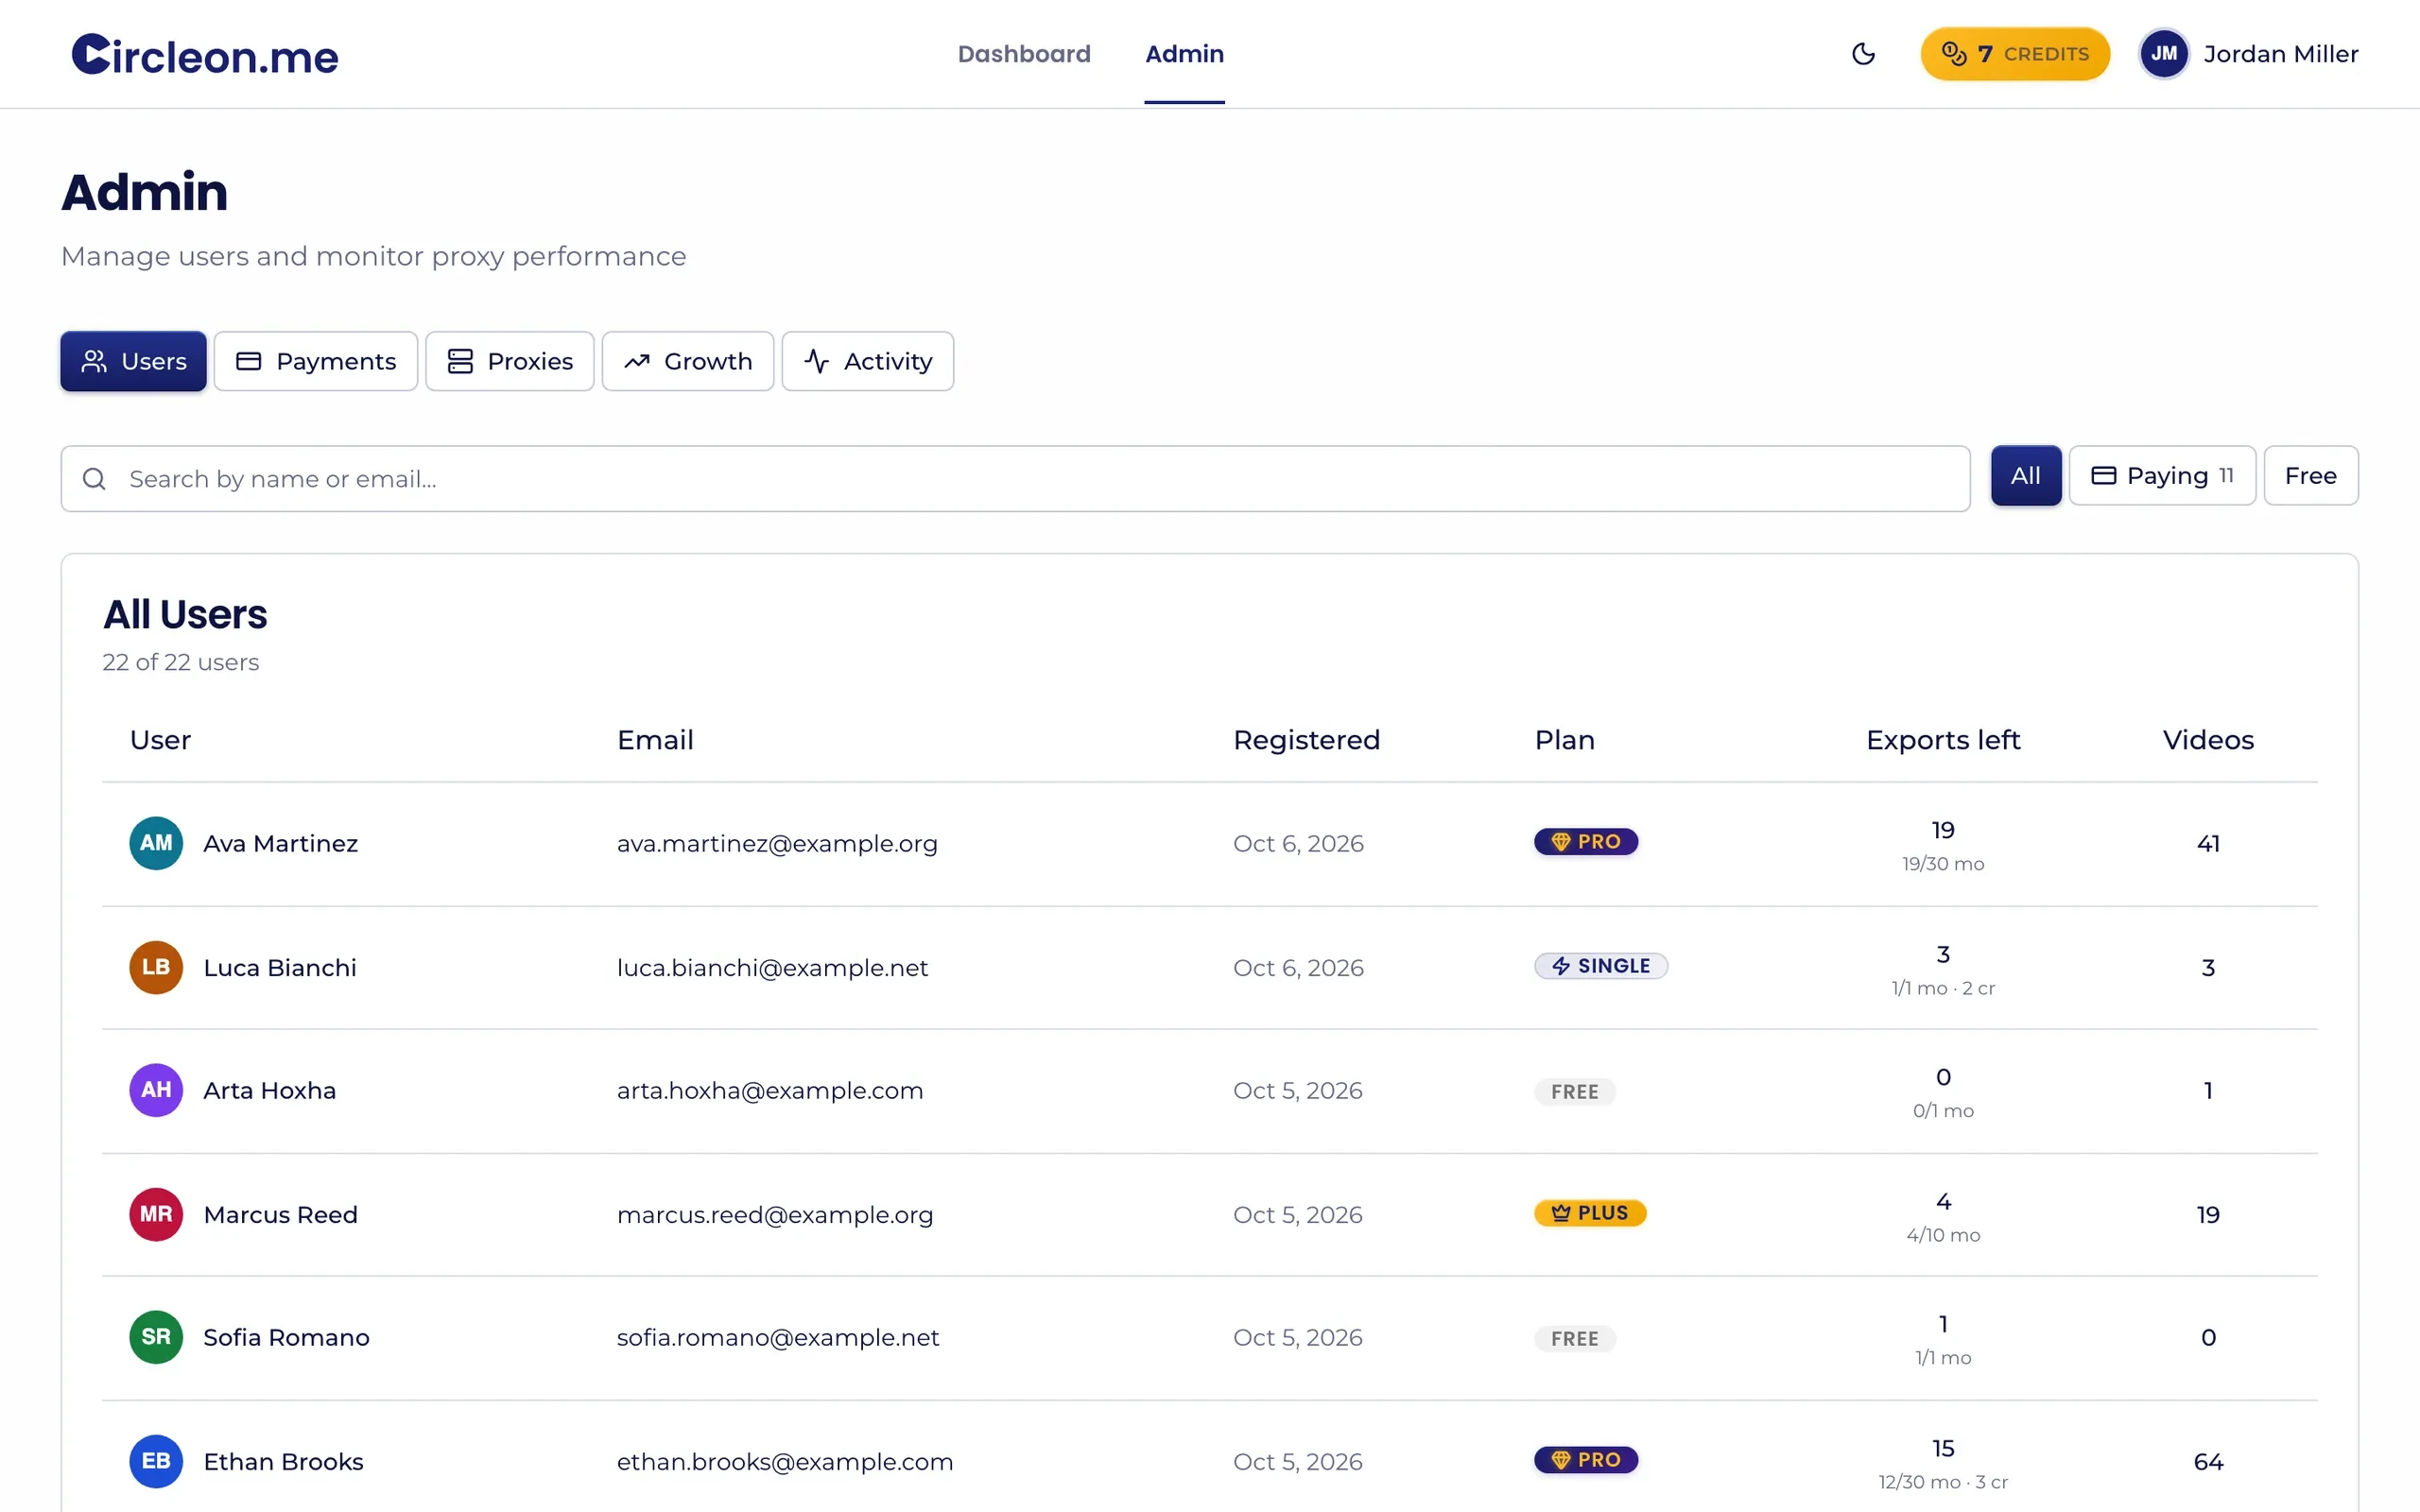
Task: Click the Email column header
Action: pyautogui.click(x=655, y=740)
